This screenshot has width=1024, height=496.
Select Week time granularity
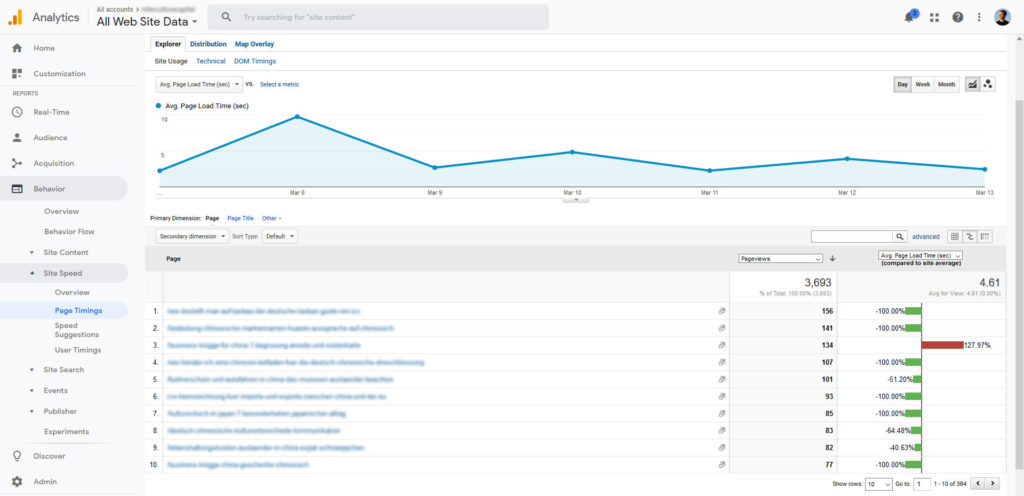coord(923,84)
